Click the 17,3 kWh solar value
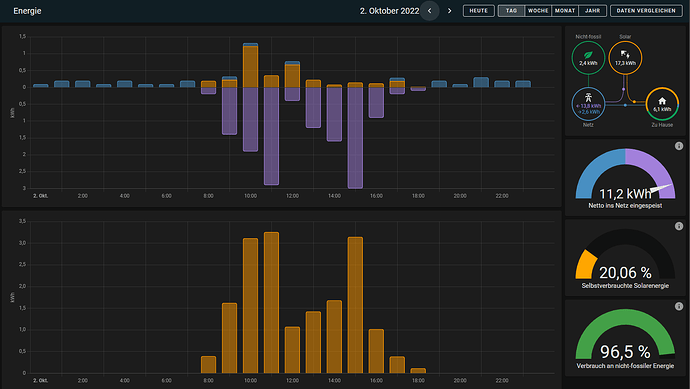690x389 pixels. click(x=625, y=63)
